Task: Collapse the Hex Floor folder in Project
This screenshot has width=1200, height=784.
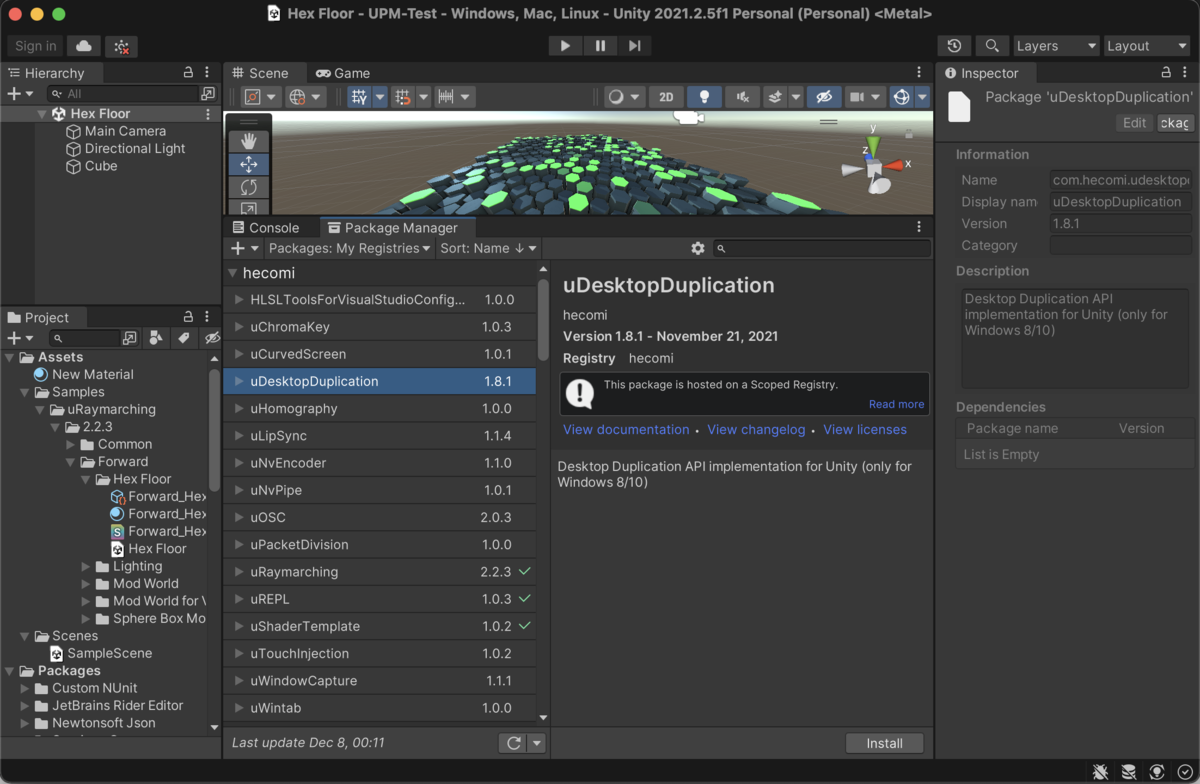Action: 85,479
